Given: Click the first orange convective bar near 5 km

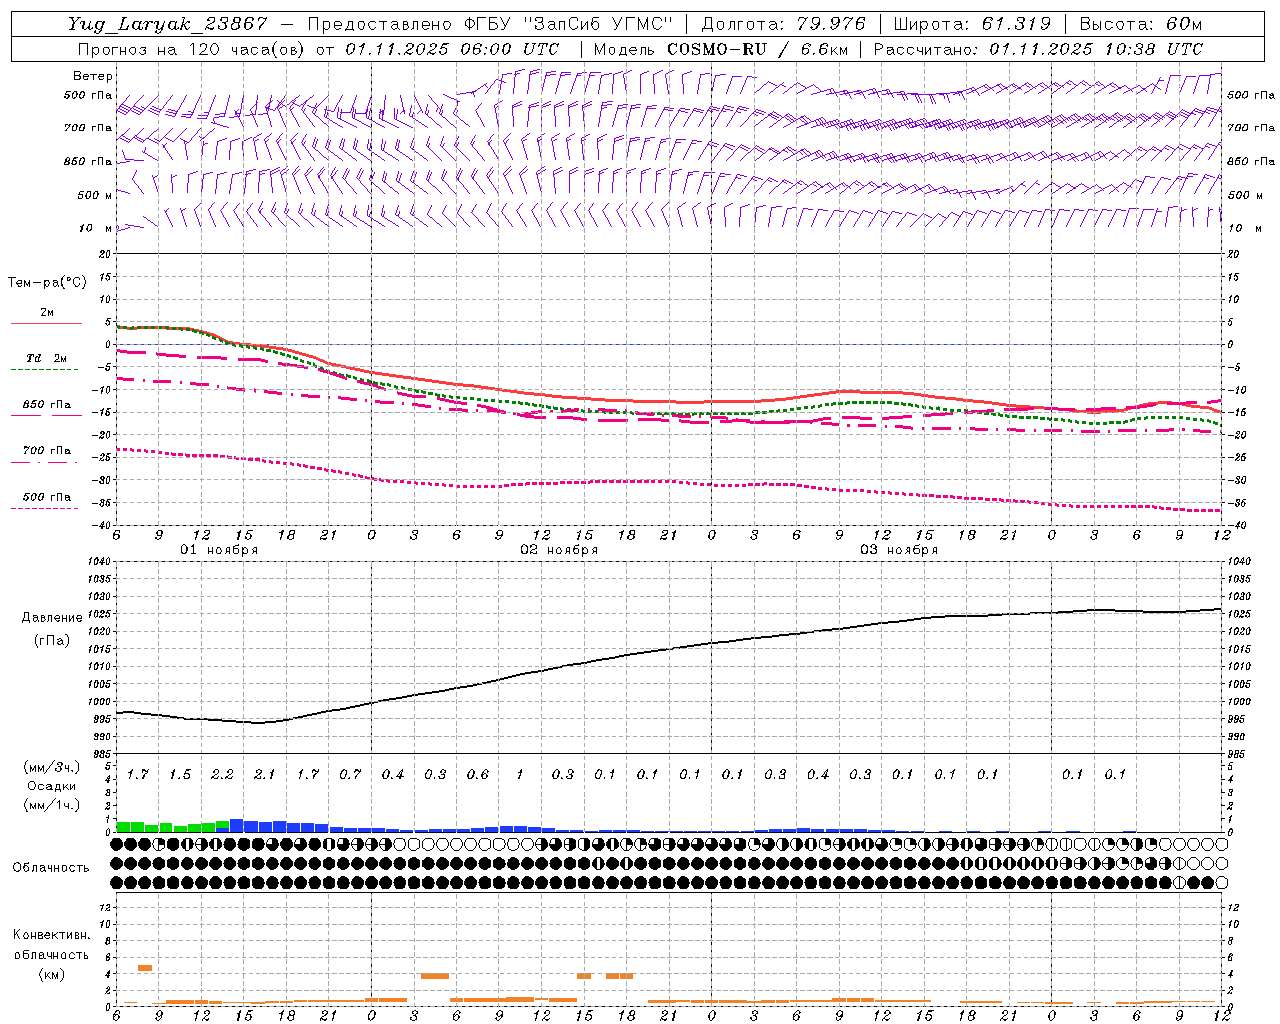Looking at the screenshot, I should (x=145, y=968).
